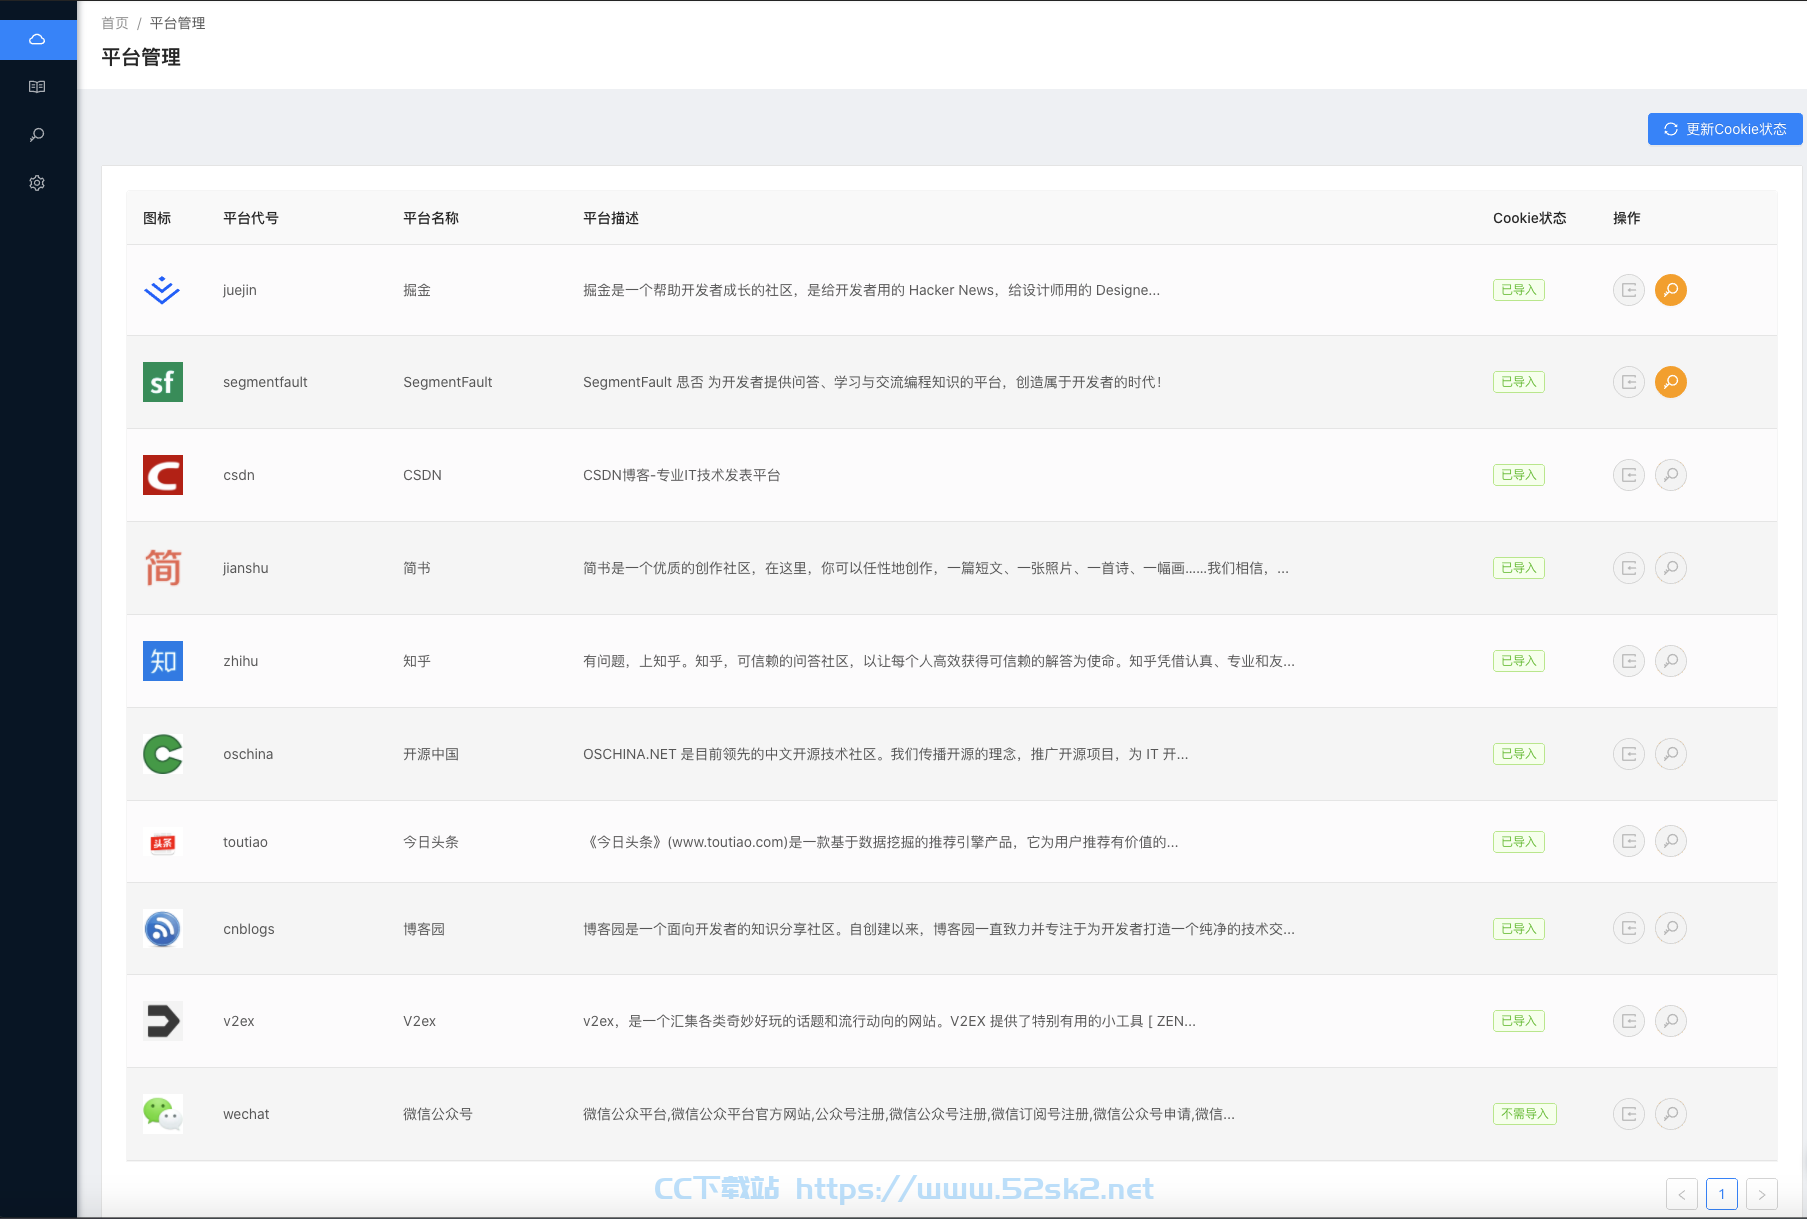1807x1219 pixels.
Task: Click the 更新Cookie状态 button
Action: 1725,129
